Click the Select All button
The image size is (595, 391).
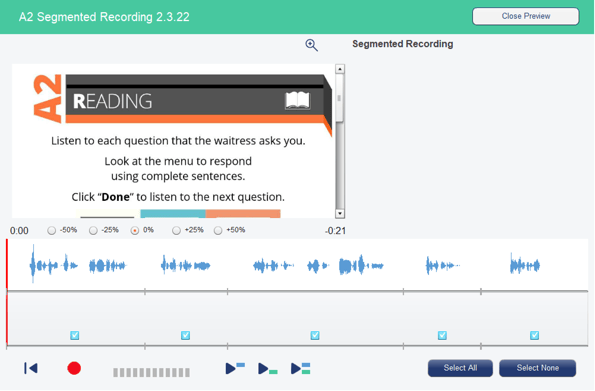click(460, 368)
